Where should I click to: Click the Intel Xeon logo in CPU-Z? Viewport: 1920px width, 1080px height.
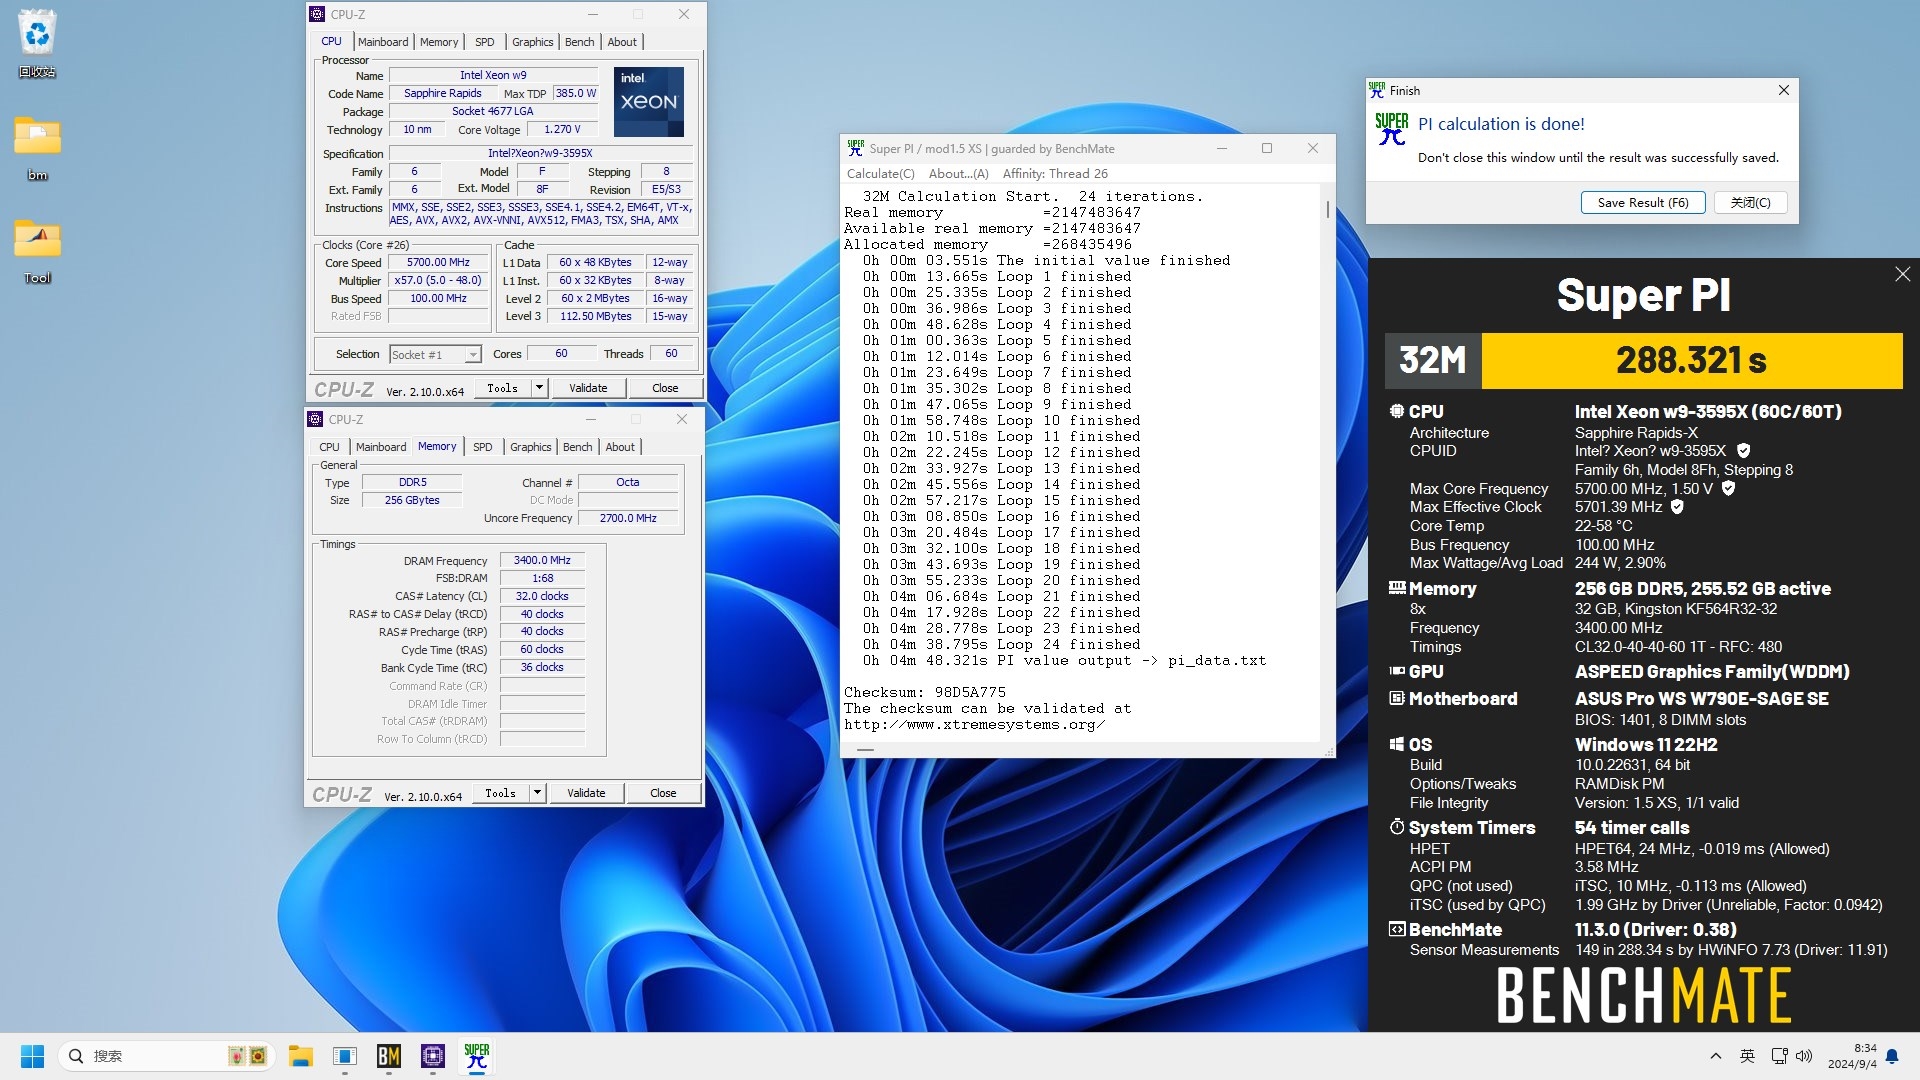tap(648, 102)
